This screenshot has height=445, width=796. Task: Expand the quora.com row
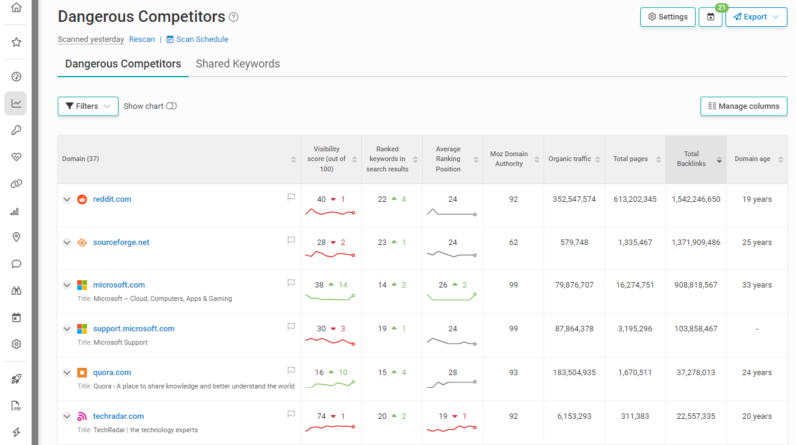click(x=67, y=372)
